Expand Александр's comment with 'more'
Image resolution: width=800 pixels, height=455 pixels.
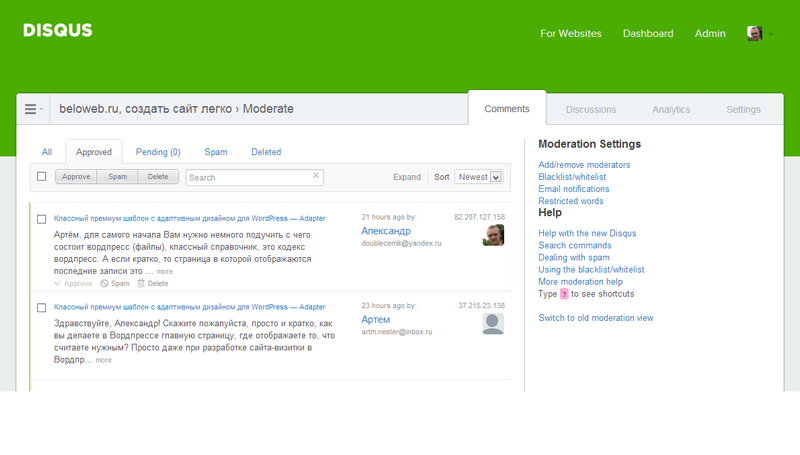pos(164,272)
